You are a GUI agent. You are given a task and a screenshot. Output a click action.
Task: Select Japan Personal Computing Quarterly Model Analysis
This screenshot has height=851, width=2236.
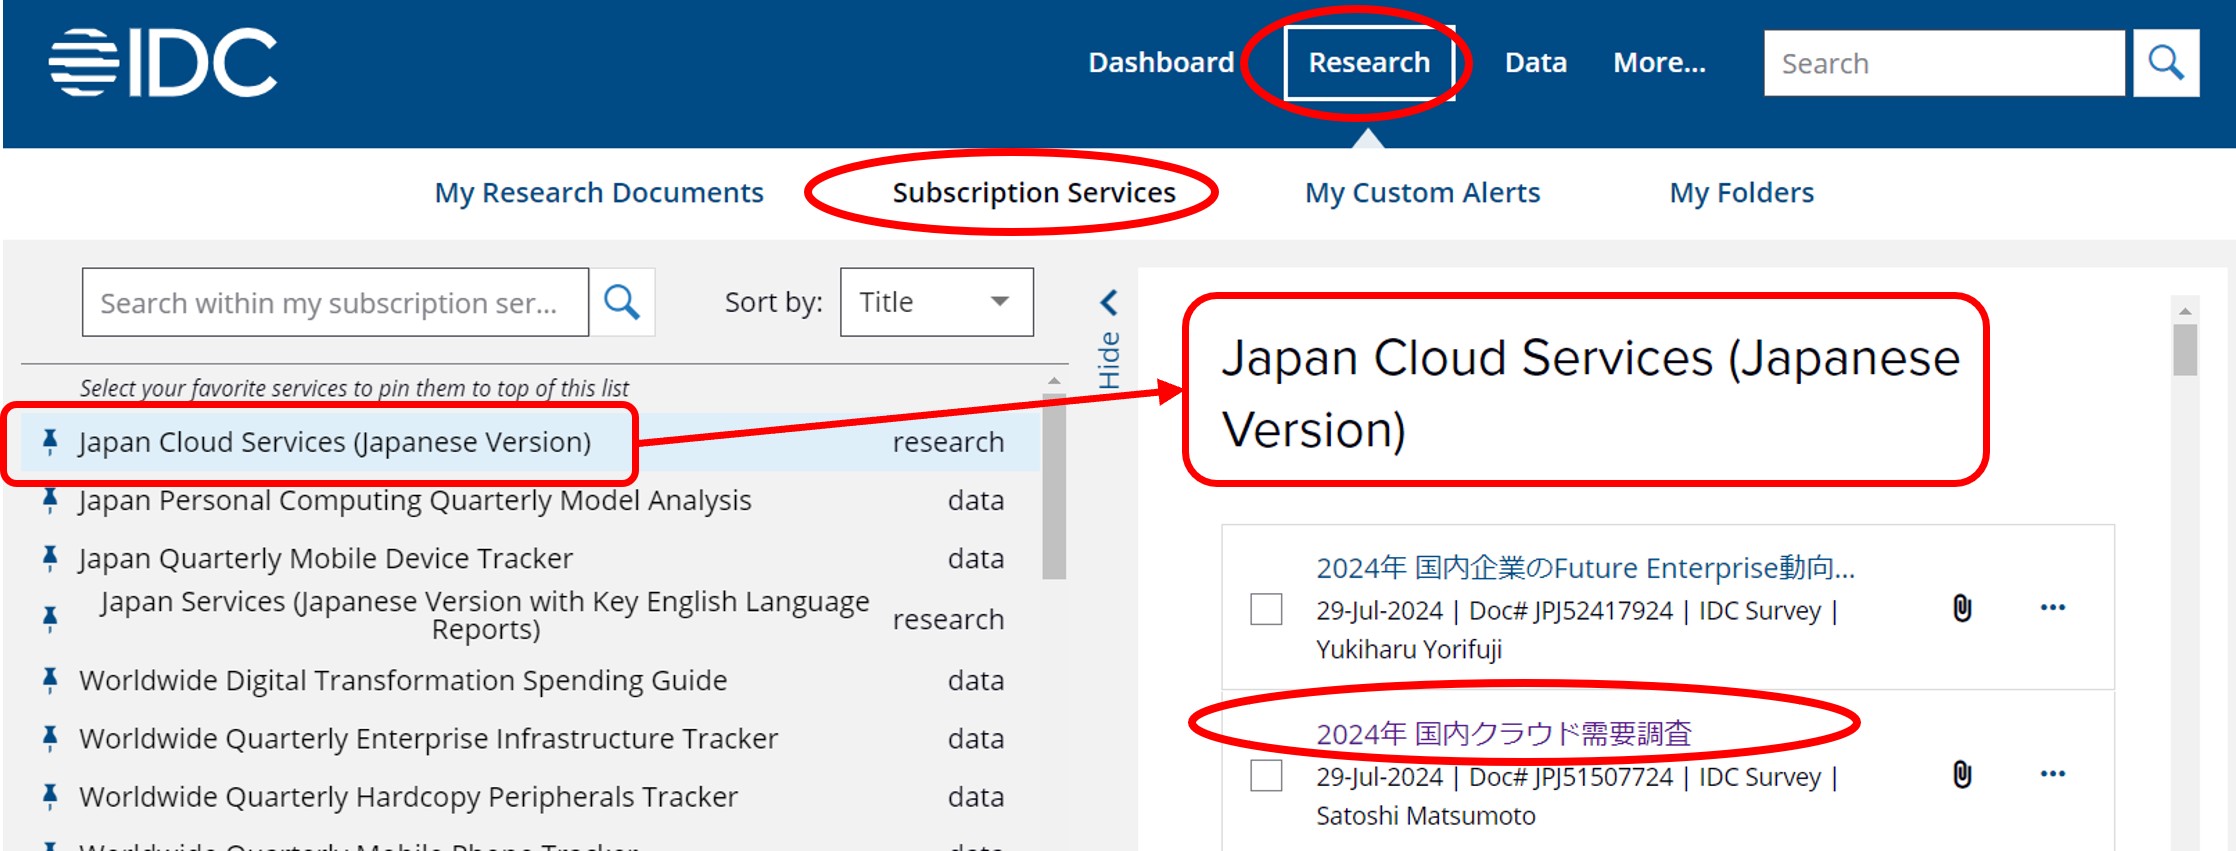(x=415, y=500)
